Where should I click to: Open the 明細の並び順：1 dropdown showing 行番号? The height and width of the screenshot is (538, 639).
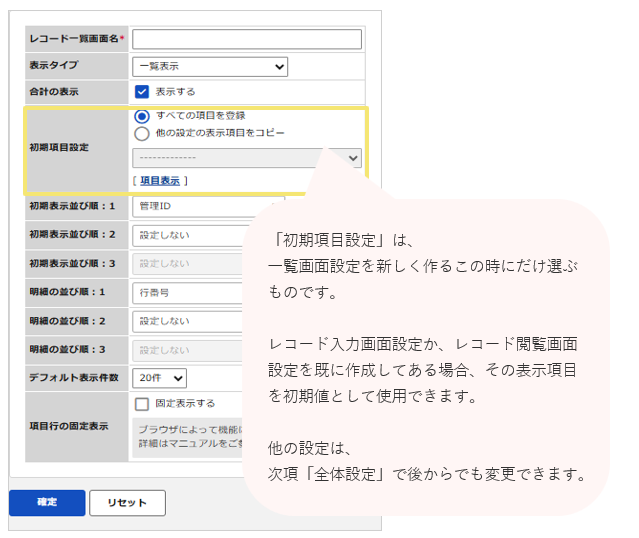pos(188,293)
